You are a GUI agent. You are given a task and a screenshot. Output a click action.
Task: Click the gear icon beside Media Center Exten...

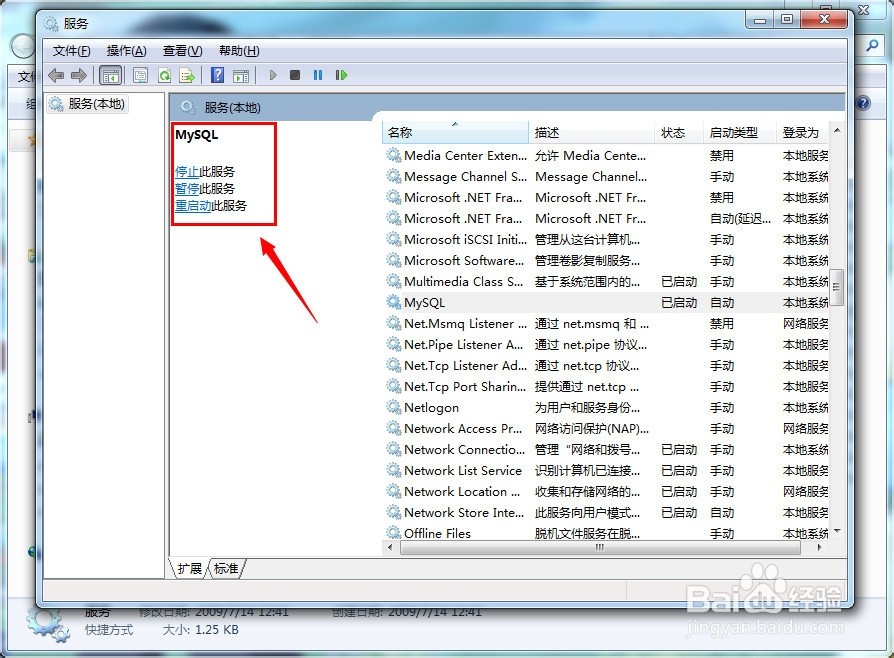coord(394,155)
